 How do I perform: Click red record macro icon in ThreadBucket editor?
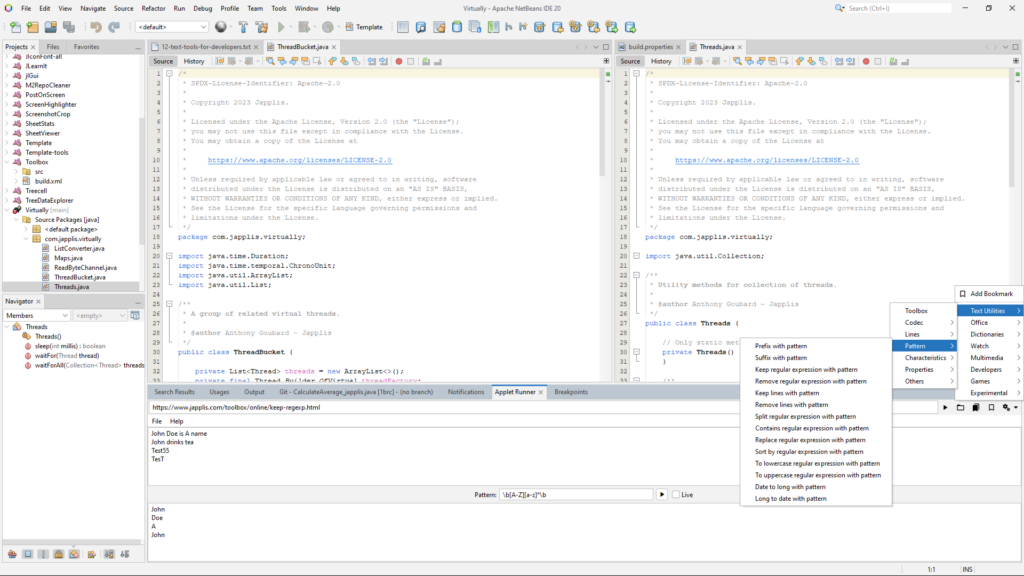point(399,61)
